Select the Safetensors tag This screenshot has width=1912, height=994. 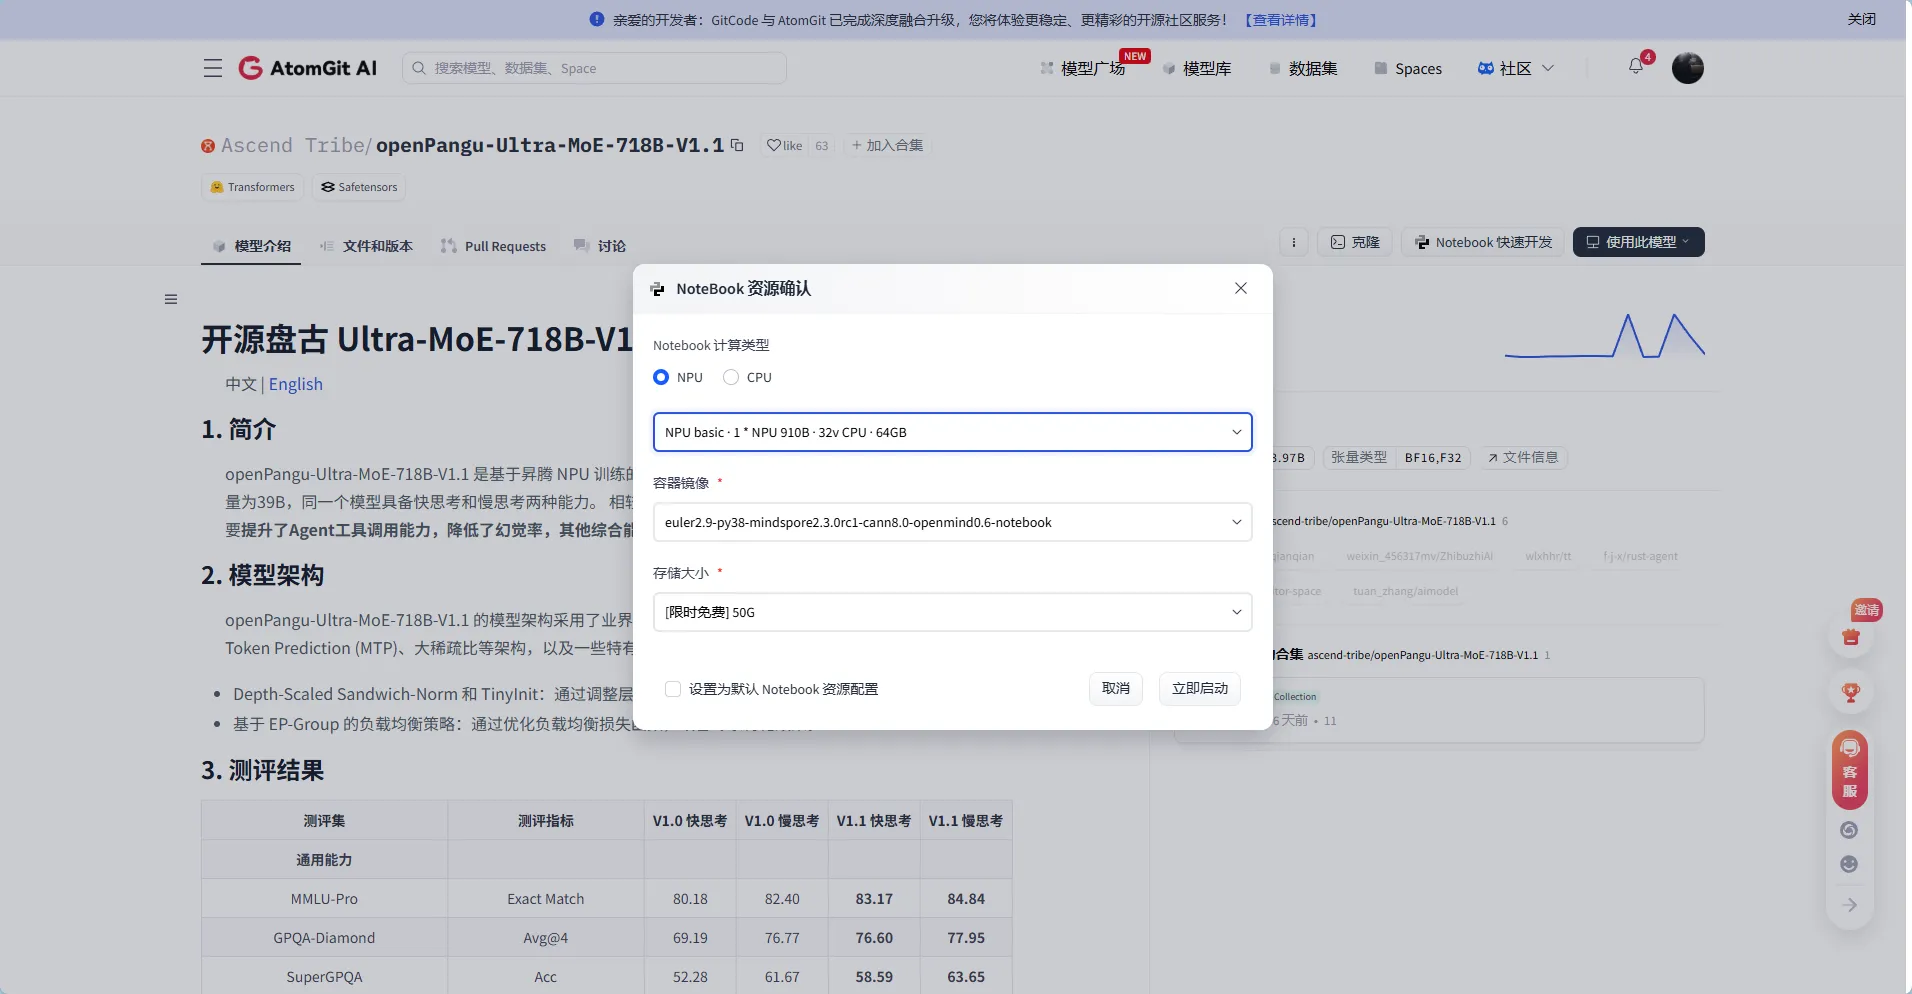[359, 187]
